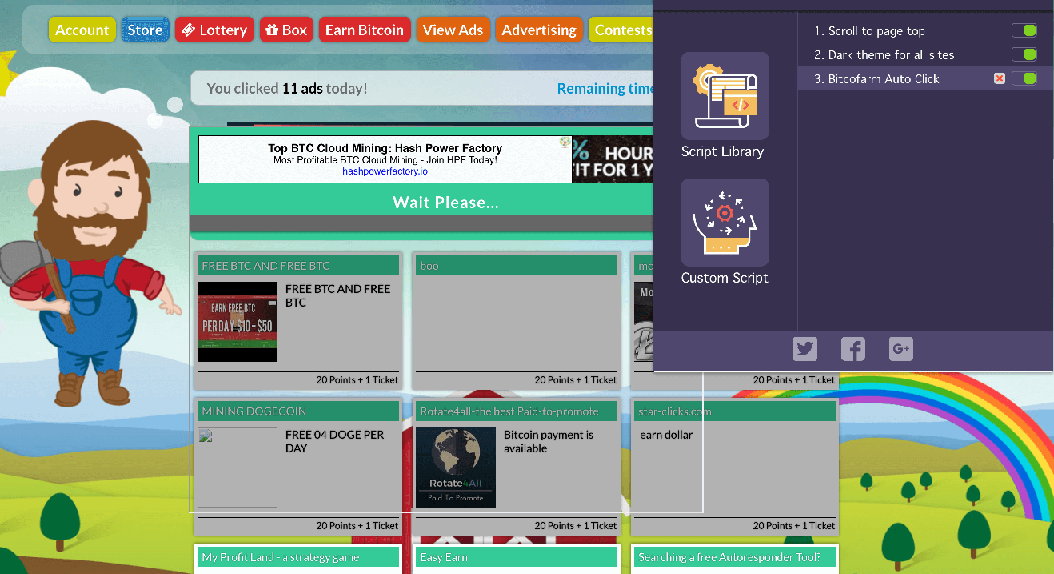Open the hashpowerfactory.io ad link
Viewport: 1054px width, 574px height.
tap(384, 172)
